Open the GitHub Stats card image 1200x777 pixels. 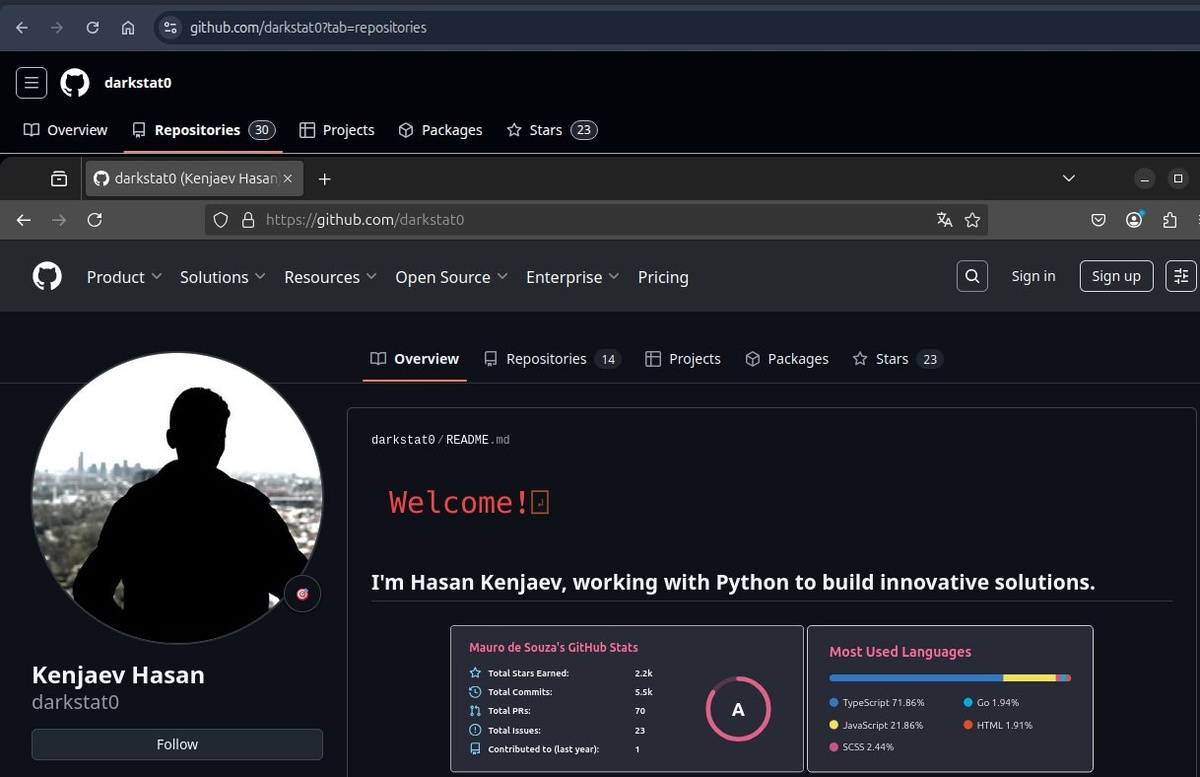[x=627, y=699]
